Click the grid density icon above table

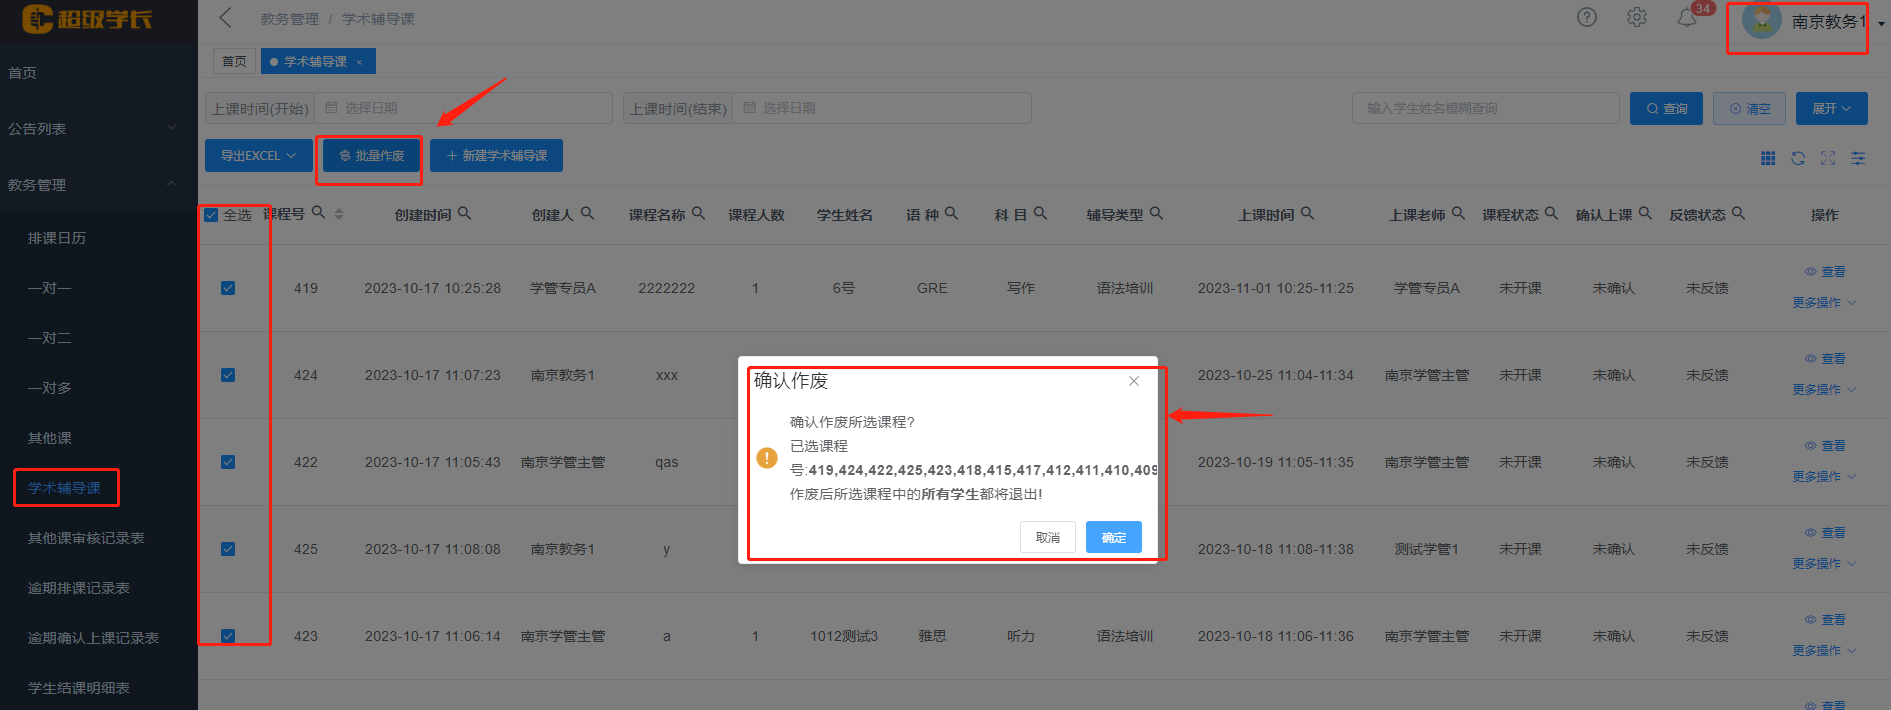[1768, 158]
